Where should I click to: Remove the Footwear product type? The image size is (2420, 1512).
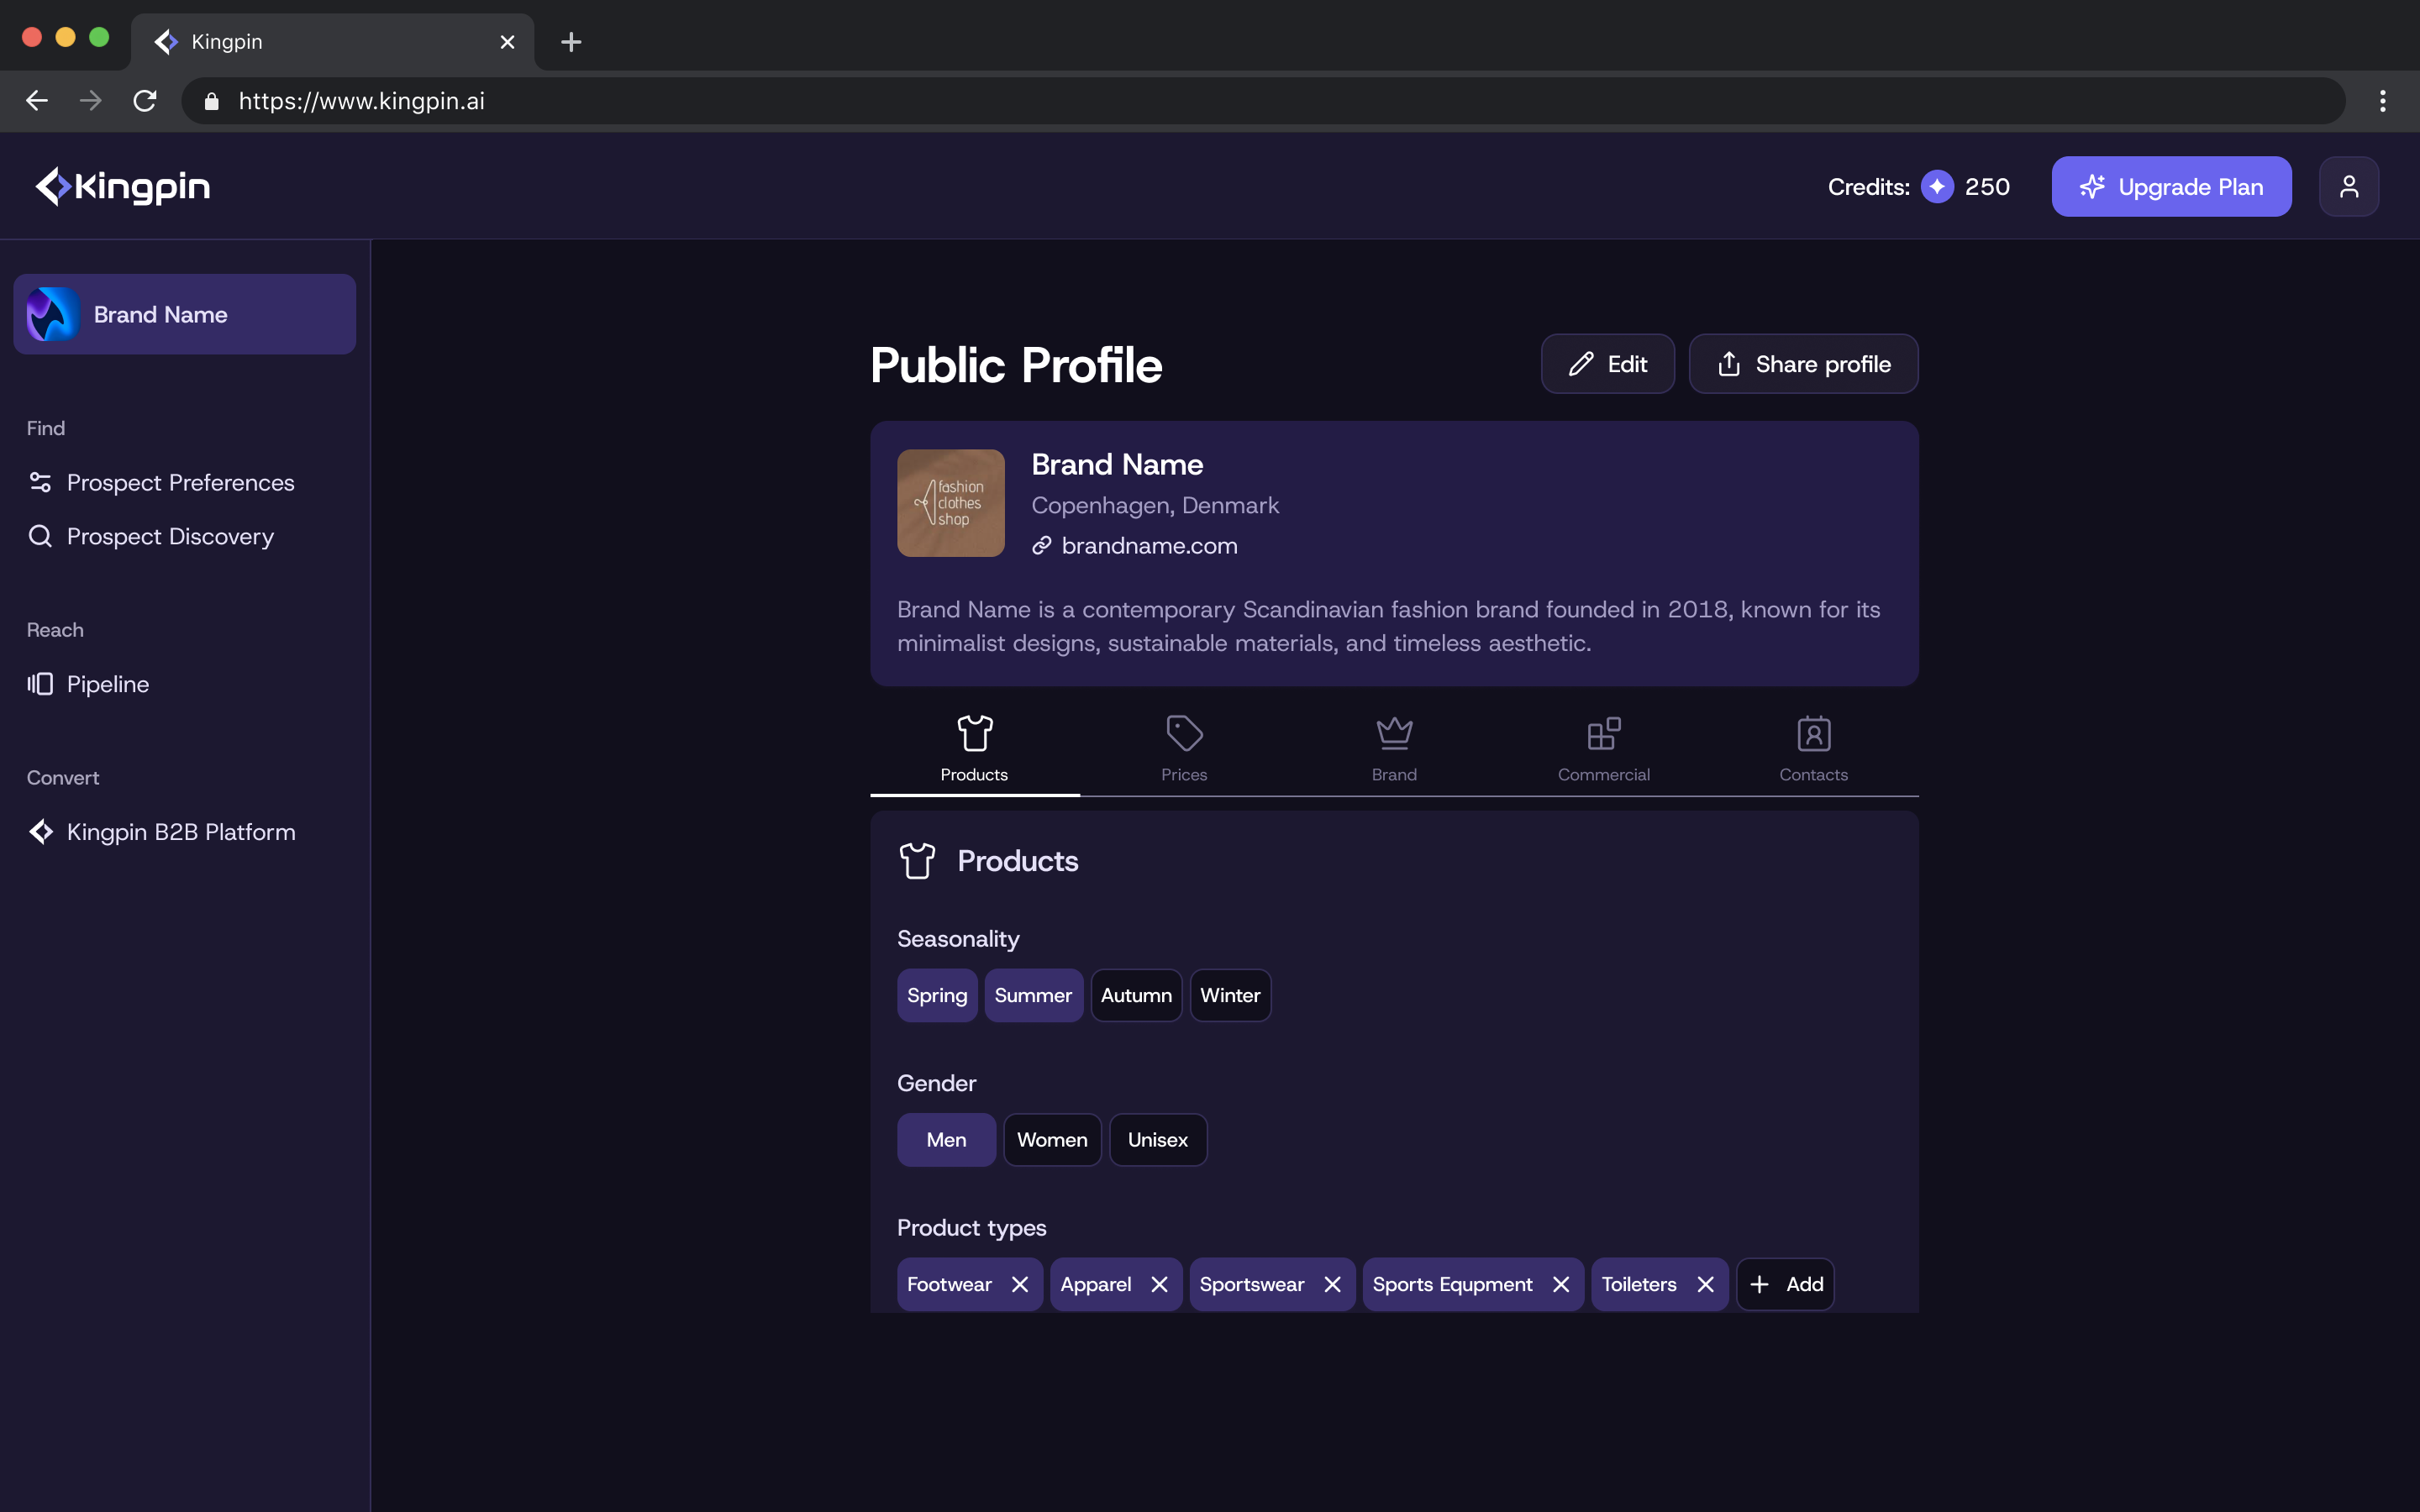[1019, 1284]
